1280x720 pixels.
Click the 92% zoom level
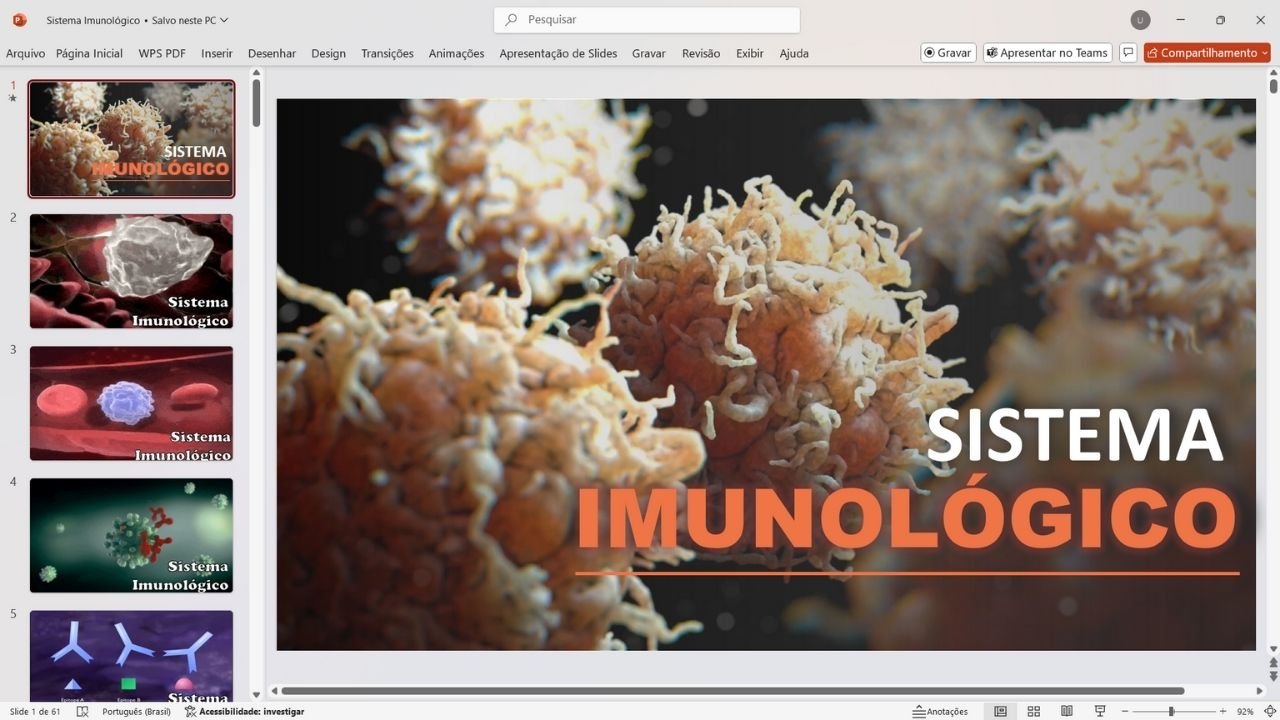click(x=1245, y=711)
